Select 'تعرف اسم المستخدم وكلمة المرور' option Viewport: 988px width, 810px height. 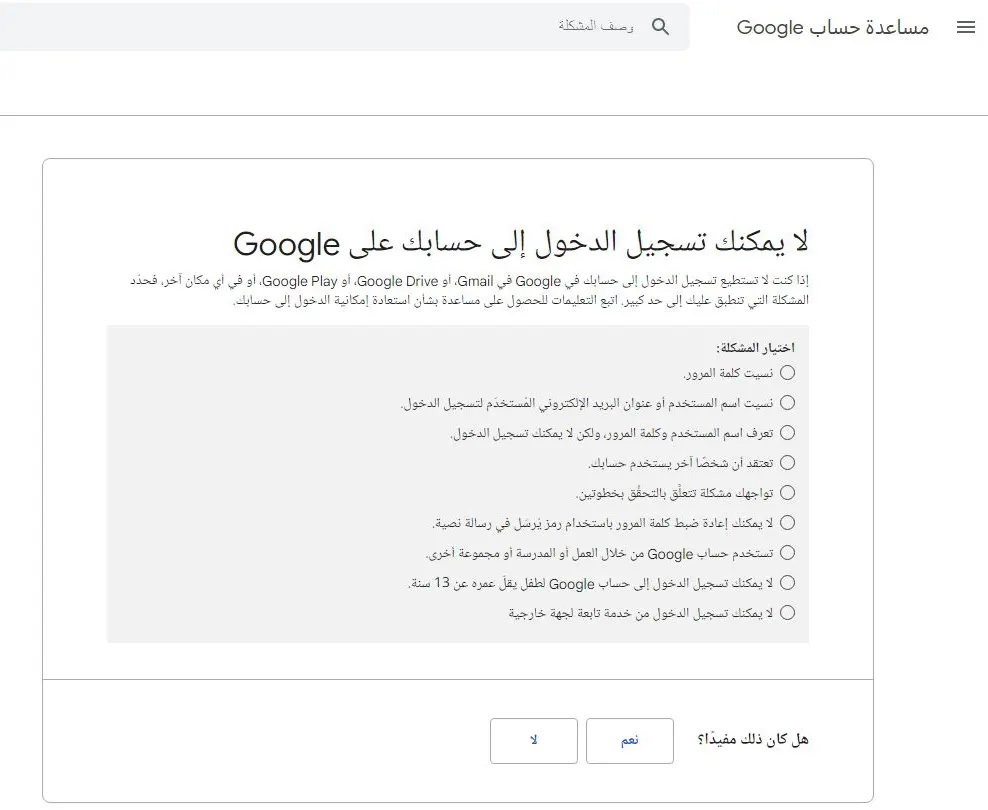click(x=787, y=433)
